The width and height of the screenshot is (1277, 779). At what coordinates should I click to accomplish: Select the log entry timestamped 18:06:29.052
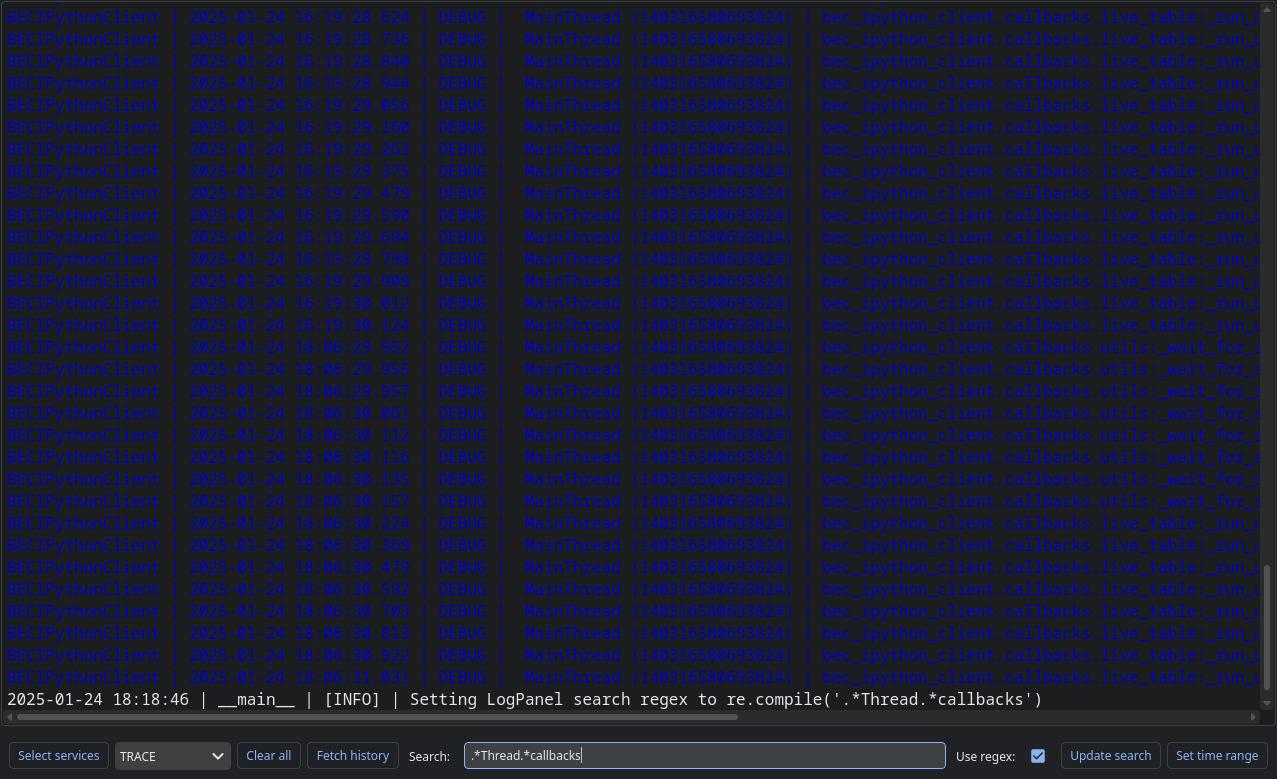pos(400,347)
